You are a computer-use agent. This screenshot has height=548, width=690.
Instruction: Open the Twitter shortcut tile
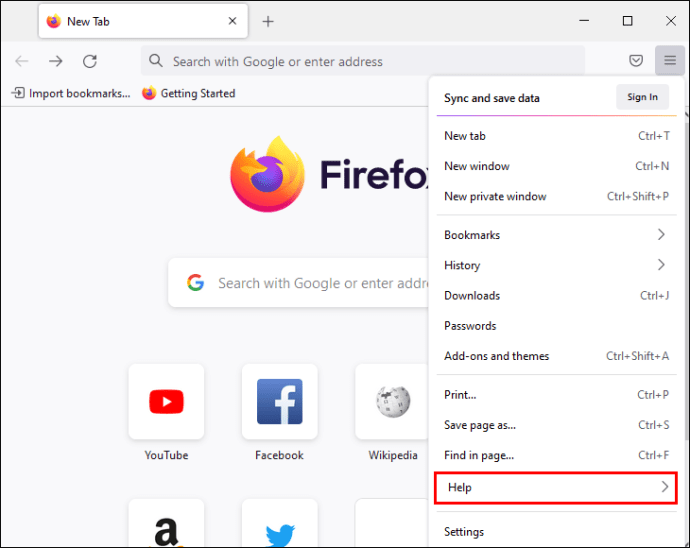[x=279, y=523]
